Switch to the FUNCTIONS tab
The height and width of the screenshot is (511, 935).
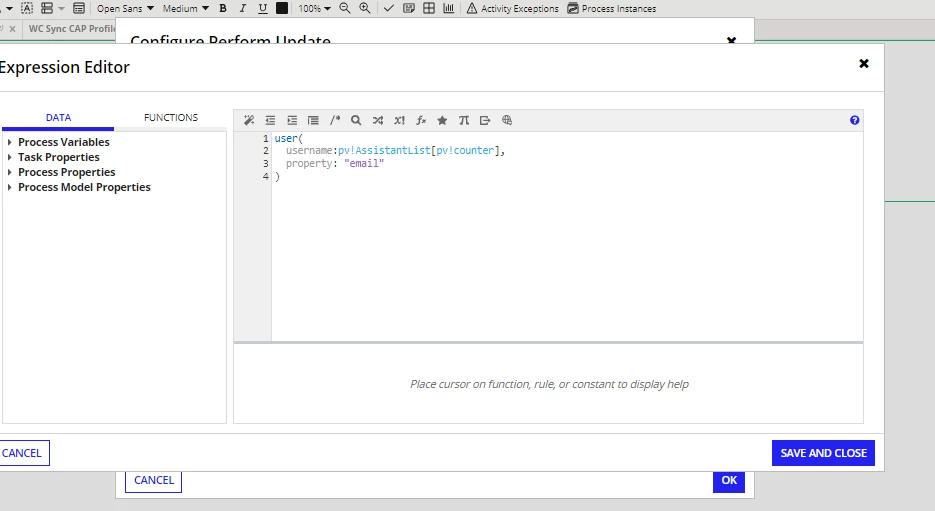171,117
